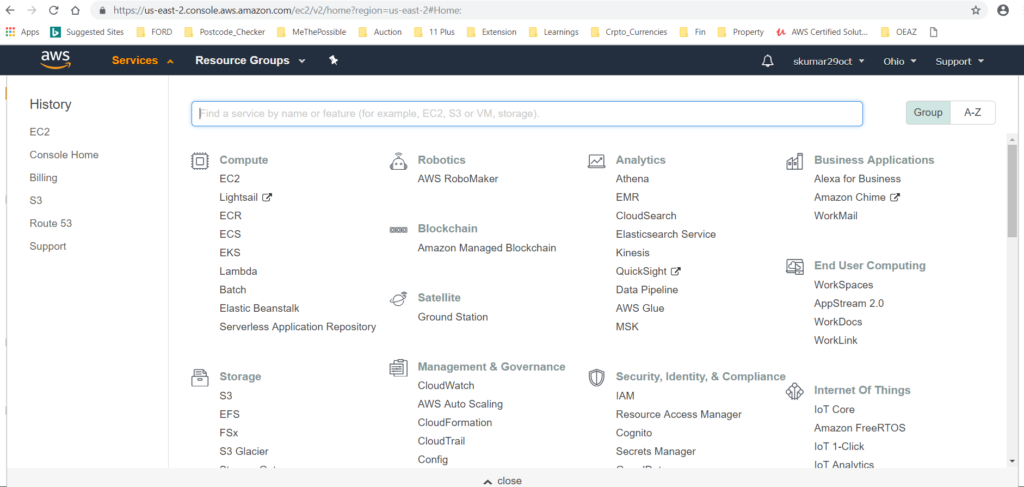Click the Management & Governance icon

click(398, 368)
